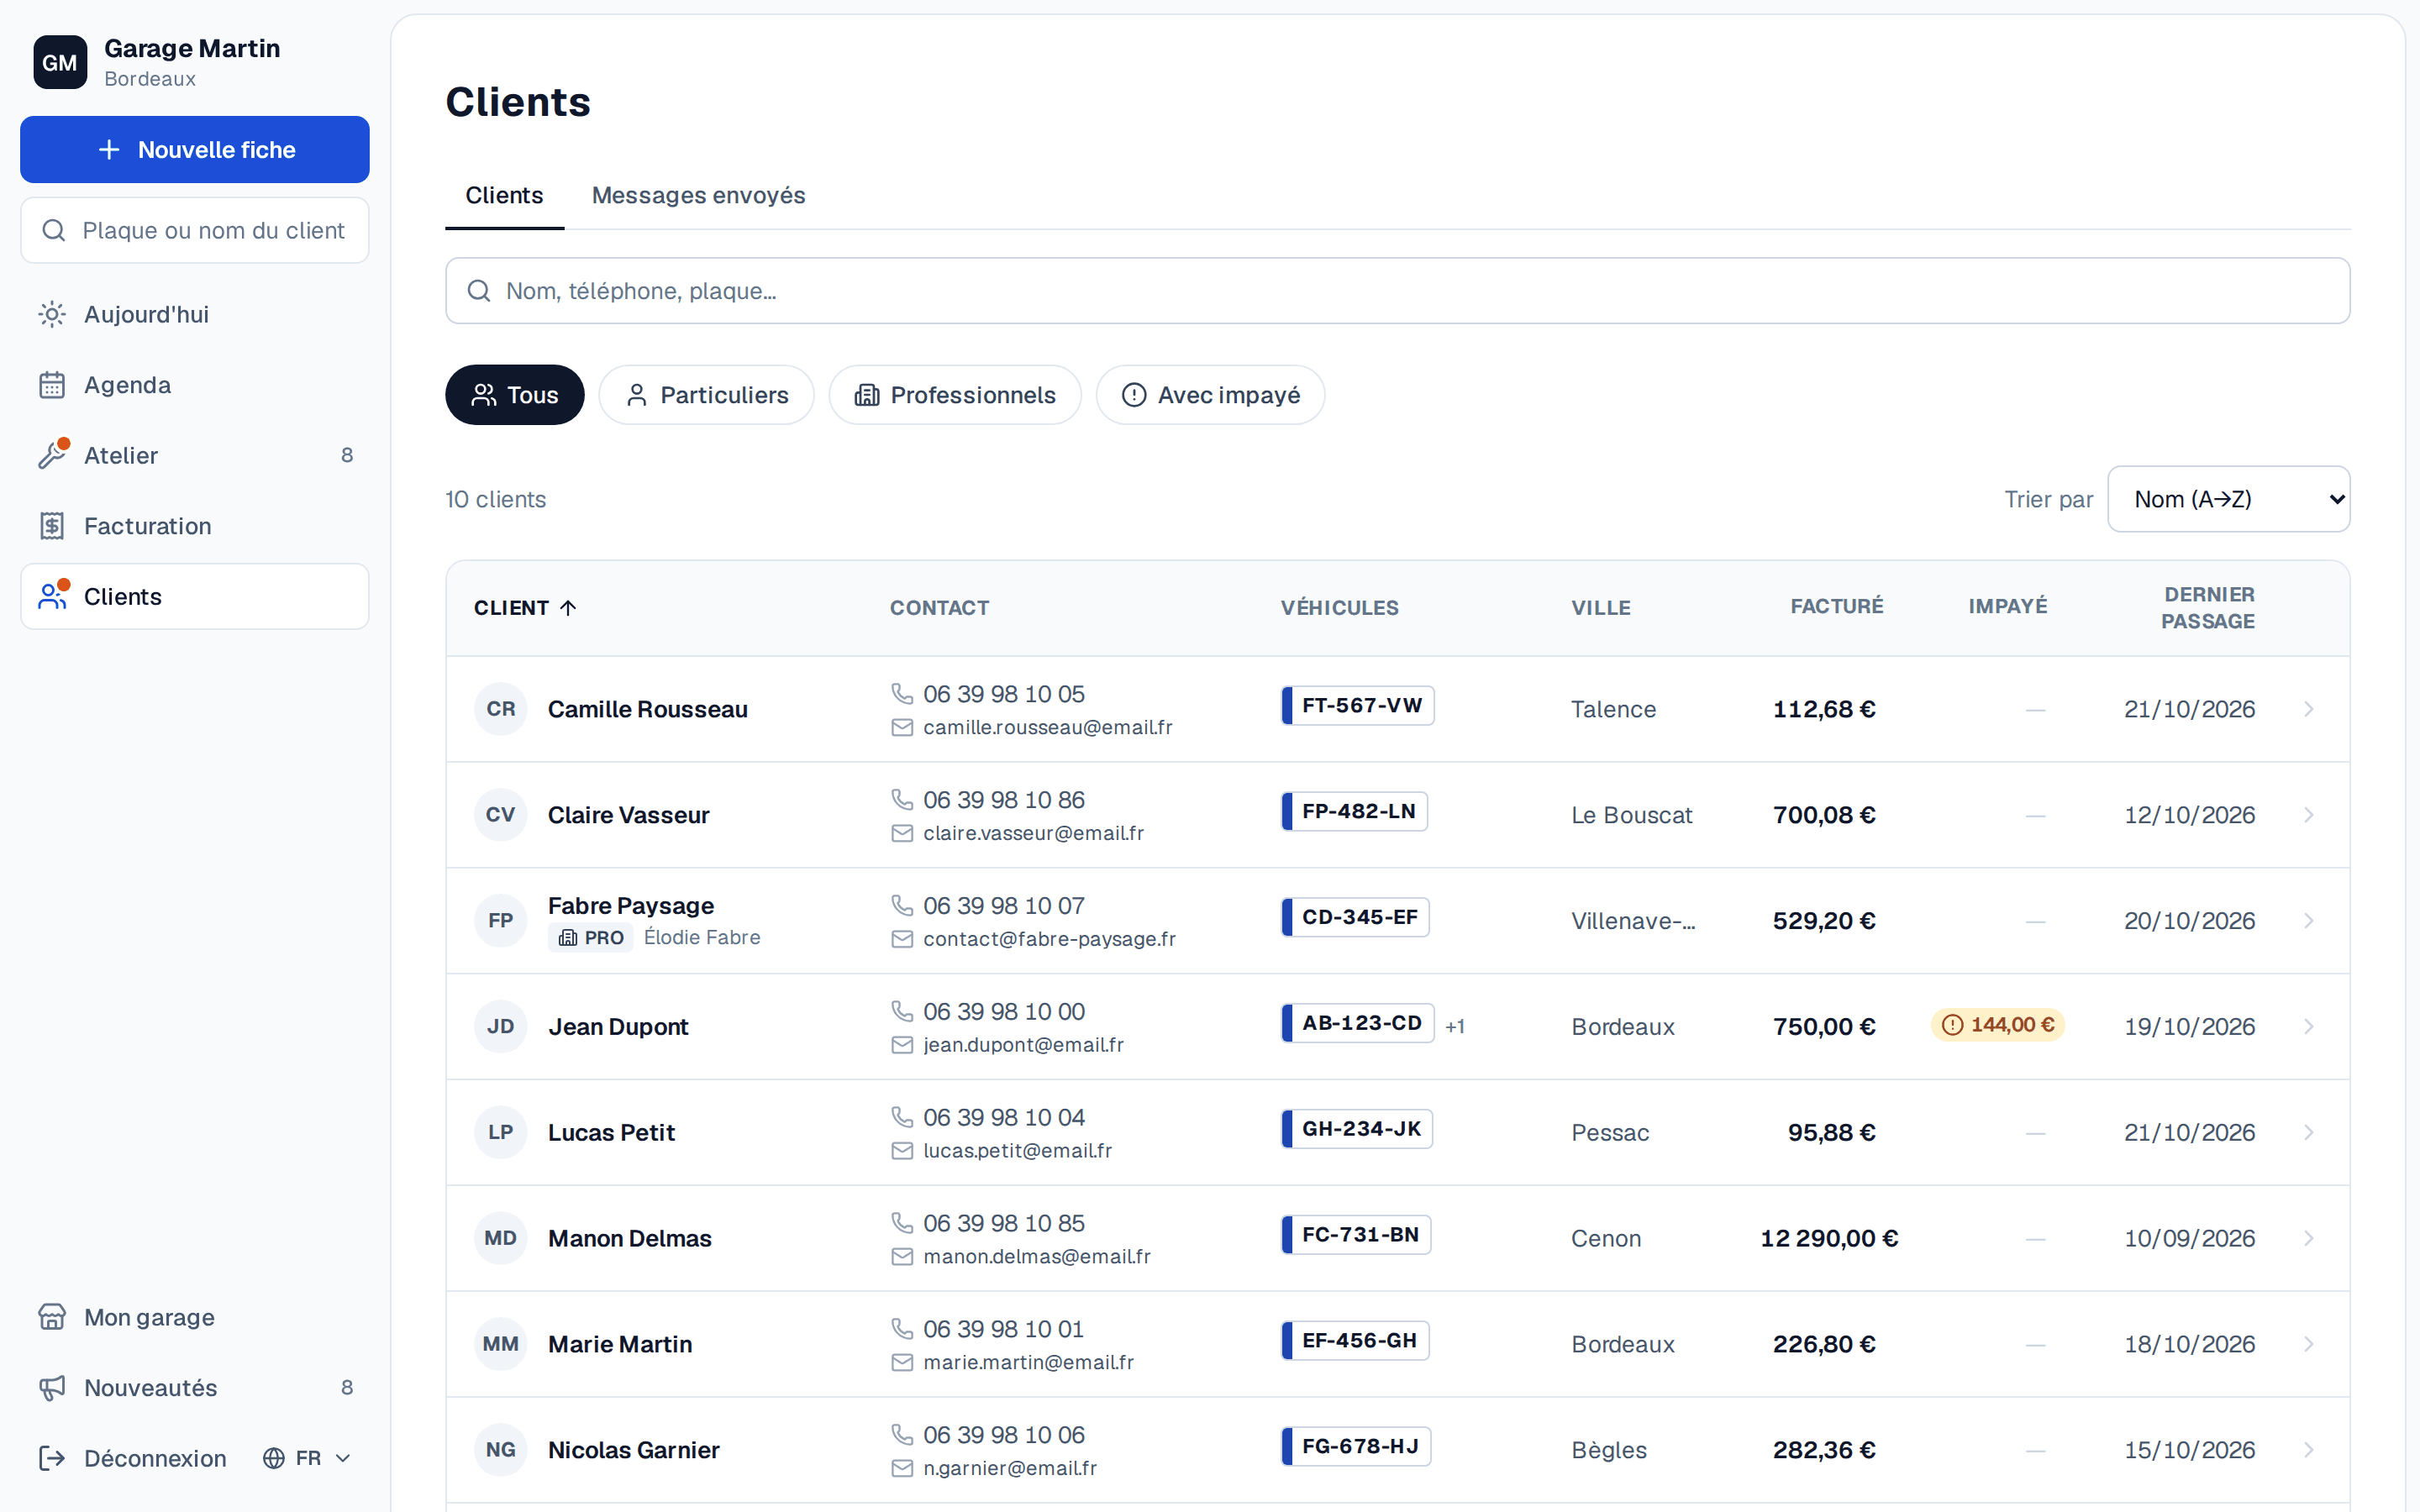Open the Facturation section
The height and width of the screenshot is (1512, 2420).
[x=195, y=526]
